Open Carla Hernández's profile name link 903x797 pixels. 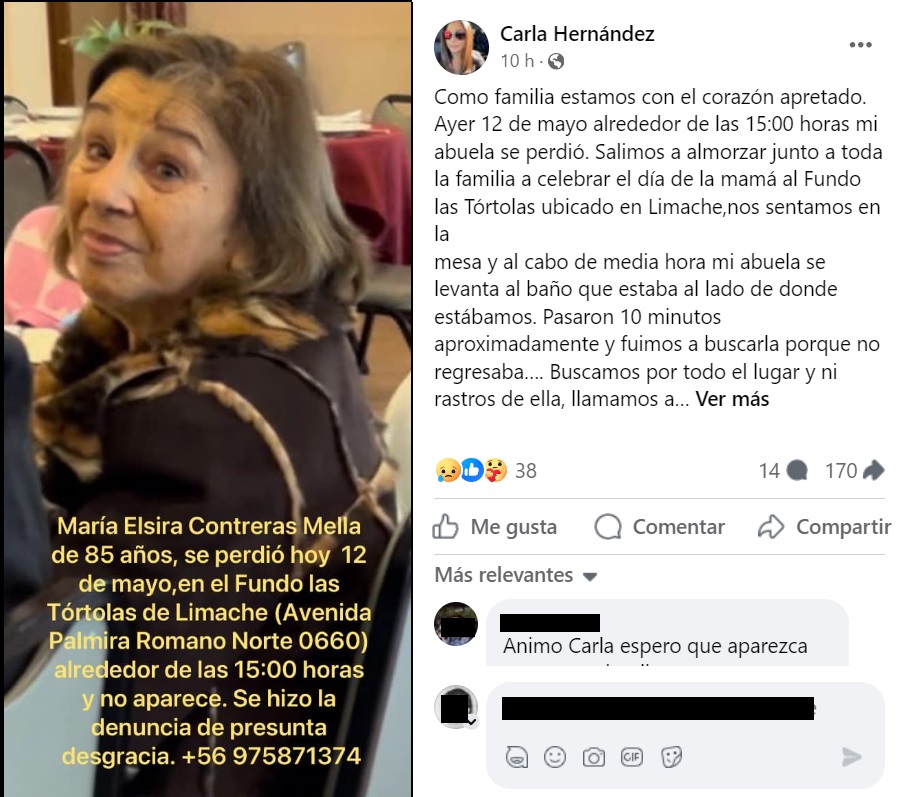tap(577, 34)
